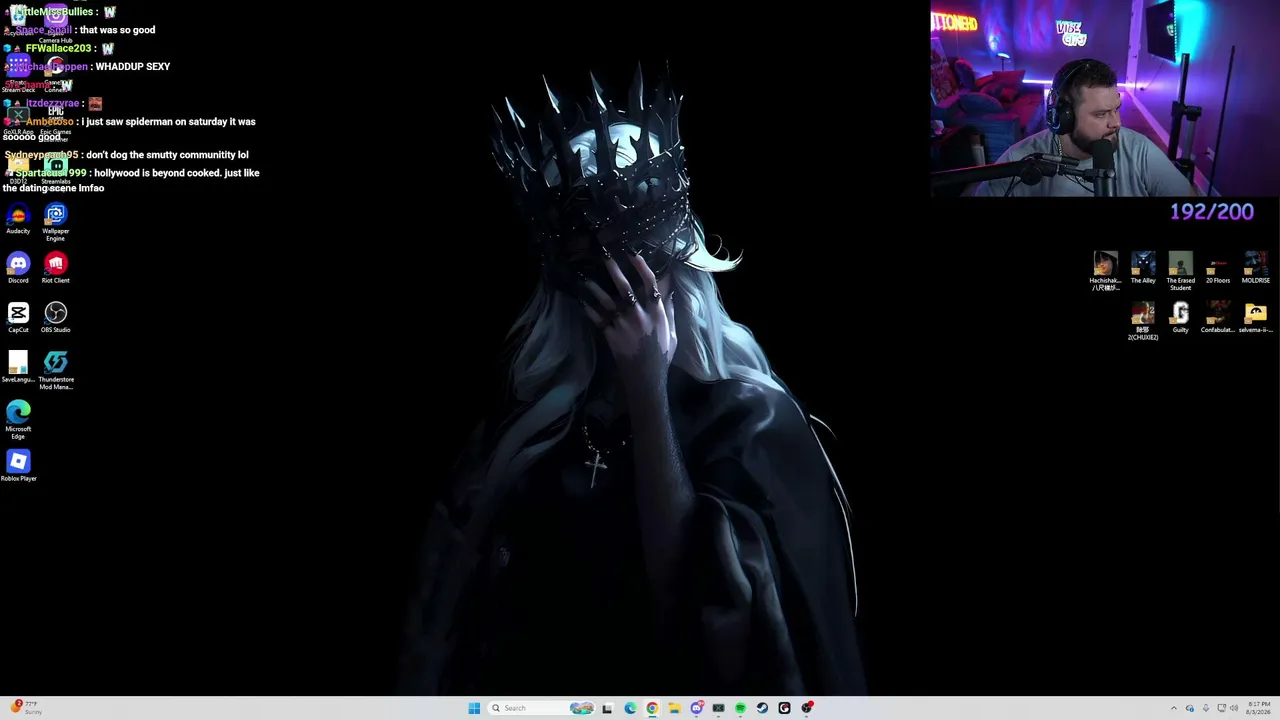
Task: Open File Explorer from the taskbar
Action: 674,708
